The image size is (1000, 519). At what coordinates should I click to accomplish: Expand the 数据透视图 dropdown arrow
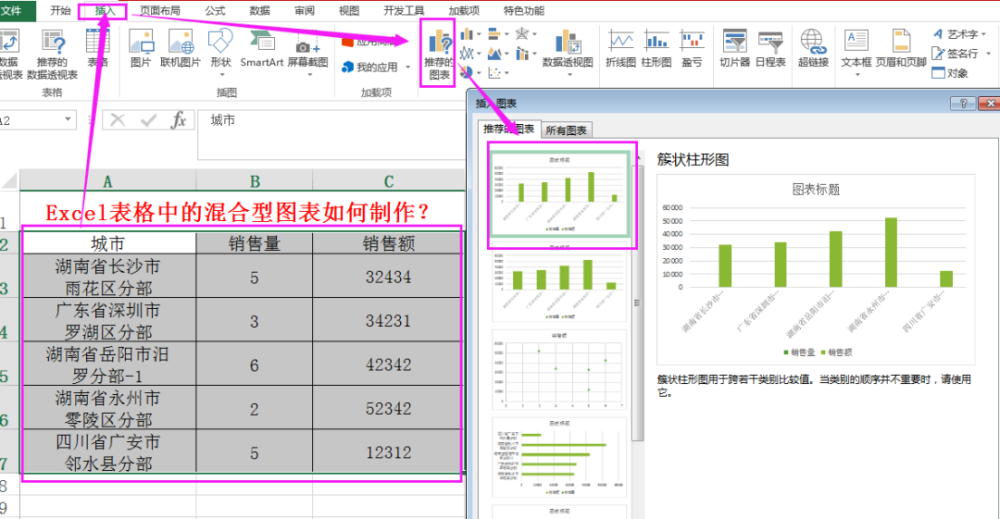pos(570,75)
